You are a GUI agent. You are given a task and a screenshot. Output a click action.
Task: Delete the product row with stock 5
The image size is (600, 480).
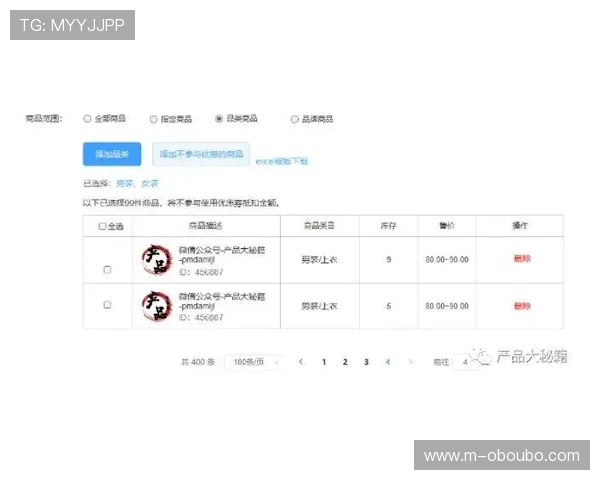(x=522, y=306)
